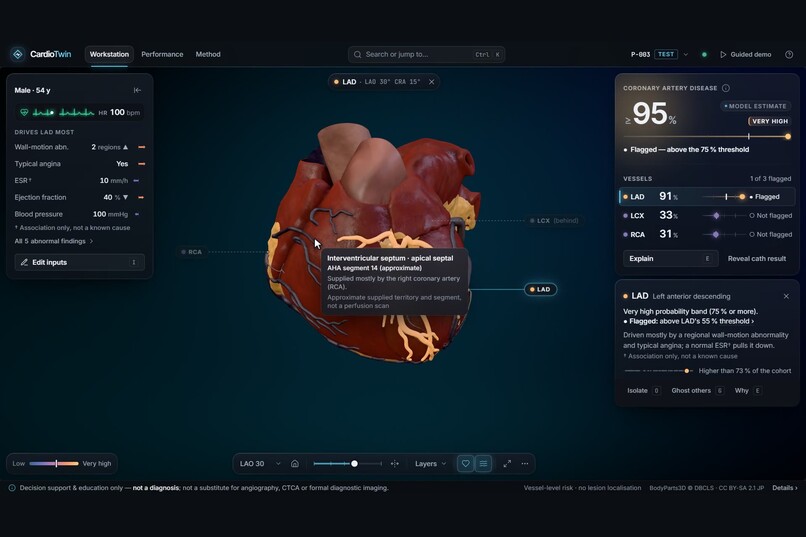Image resolution: width=806 pixels, height=537 pixels.
Task: Select the LCX vessel row
Action: pos(707,215)
